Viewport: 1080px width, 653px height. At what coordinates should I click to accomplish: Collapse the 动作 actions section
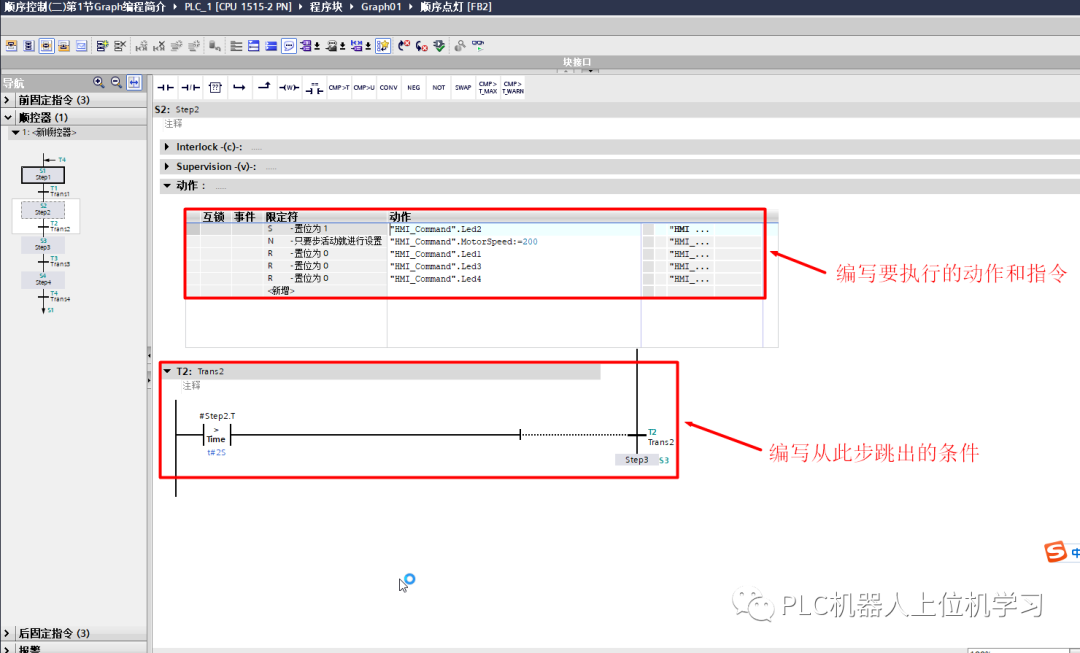coord(167,185)
